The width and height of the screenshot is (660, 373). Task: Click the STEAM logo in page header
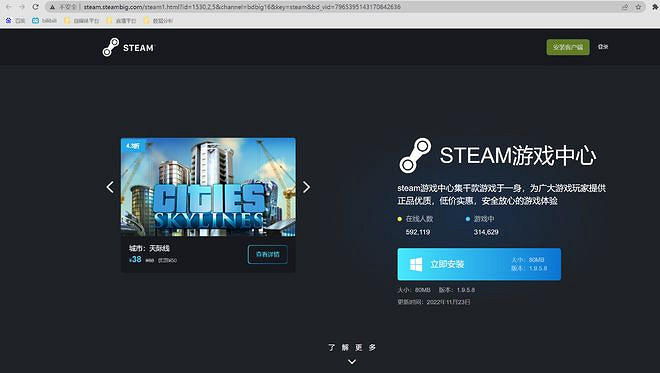129,47
